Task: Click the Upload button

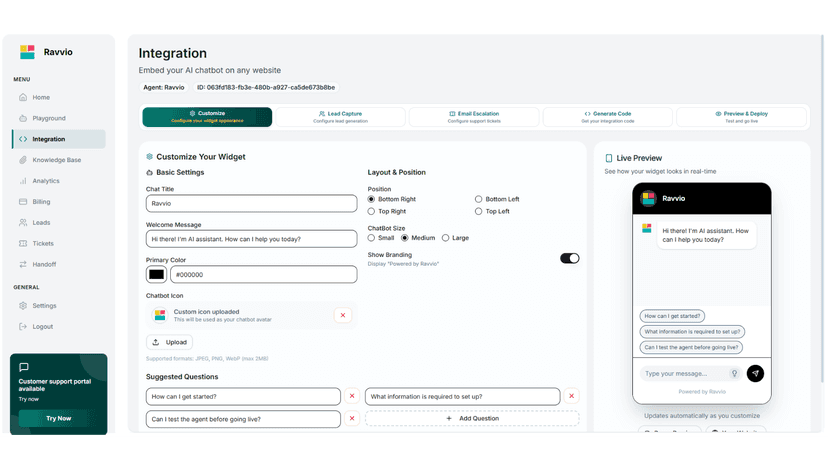Action: [170, 342]
